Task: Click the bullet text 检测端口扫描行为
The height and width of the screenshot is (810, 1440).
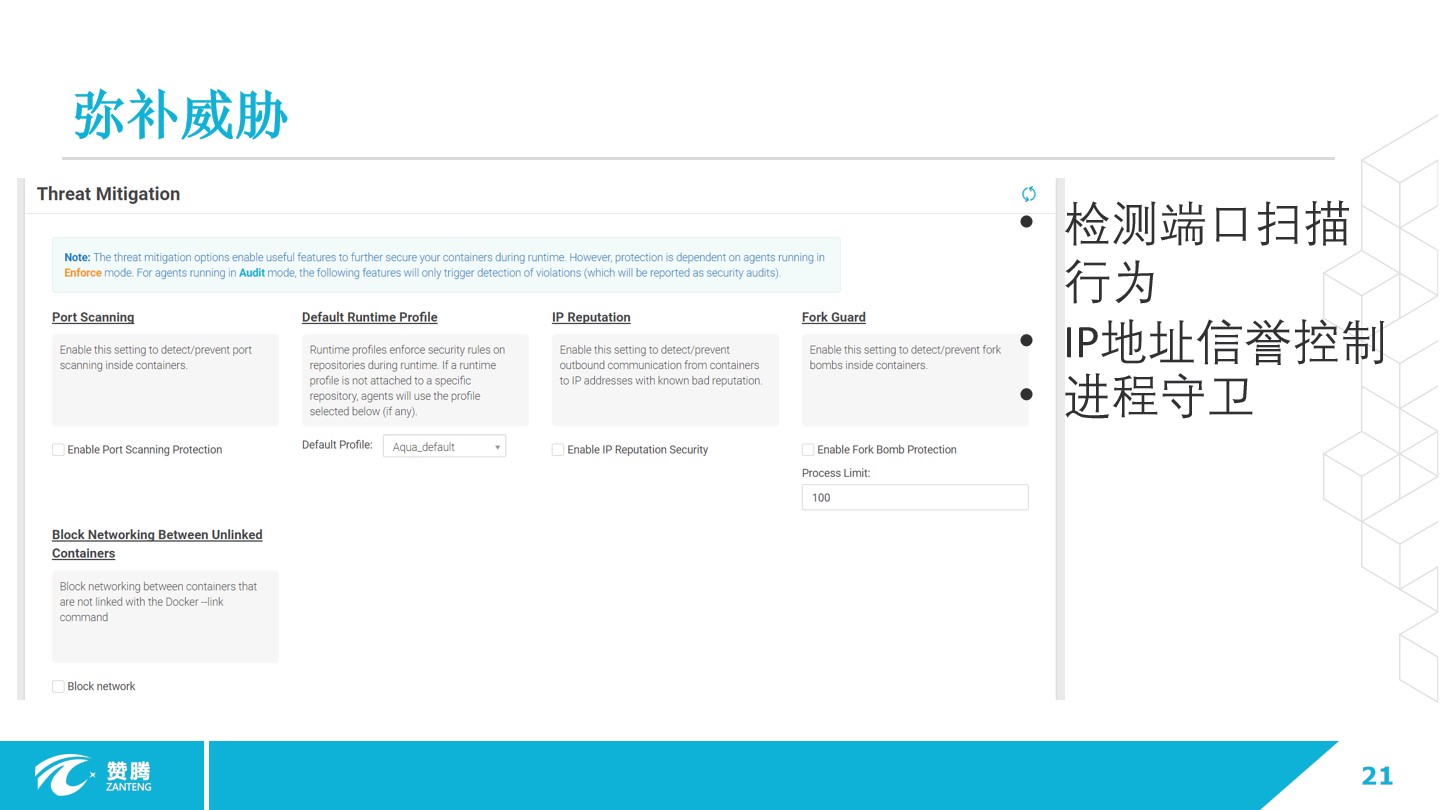Action: pyautogui.click(x=1208, y=253)
